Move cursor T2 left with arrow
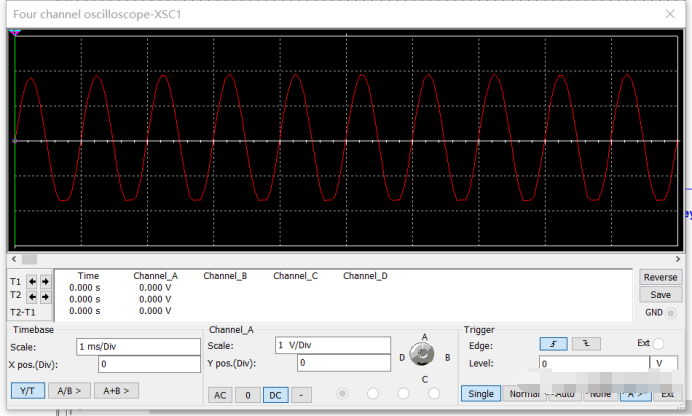 (x=32, y=297)
